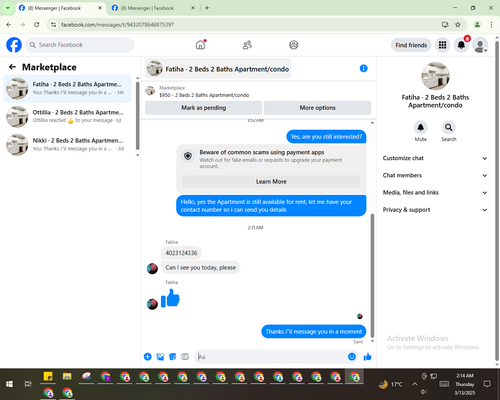
Task: Mute the conversation with bell icon
Action: point(421,127)
